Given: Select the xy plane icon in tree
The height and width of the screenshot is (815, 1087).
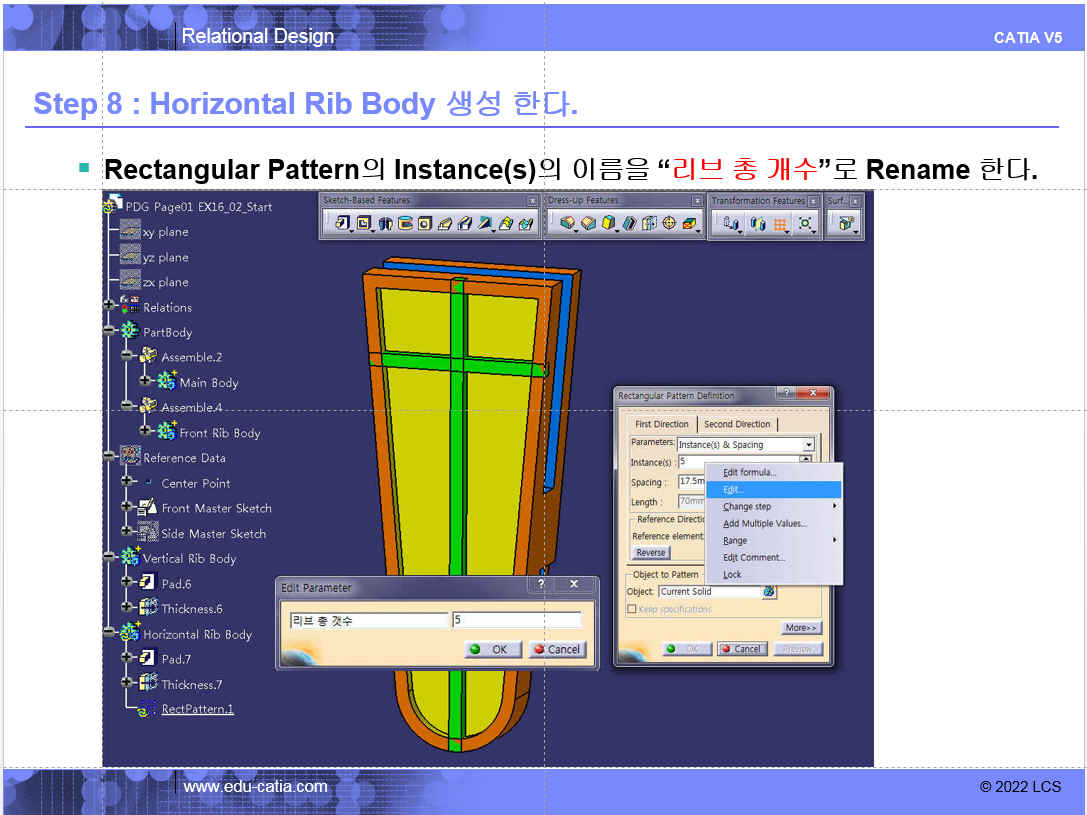Looking at the screenshot, I should tap(130, 231).
